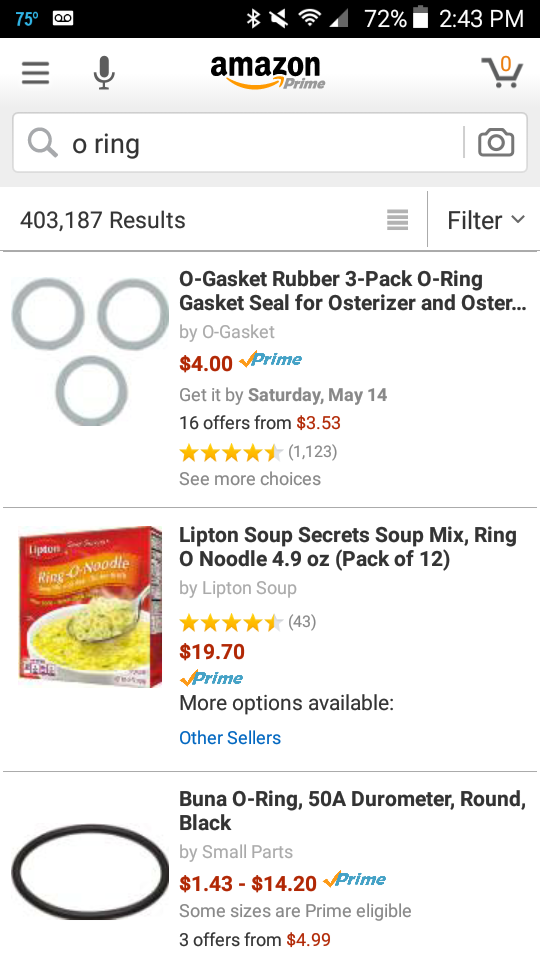Switch results layout with list view icon
The width and height of the screenshot is (540, 960).
click(397, 220)
